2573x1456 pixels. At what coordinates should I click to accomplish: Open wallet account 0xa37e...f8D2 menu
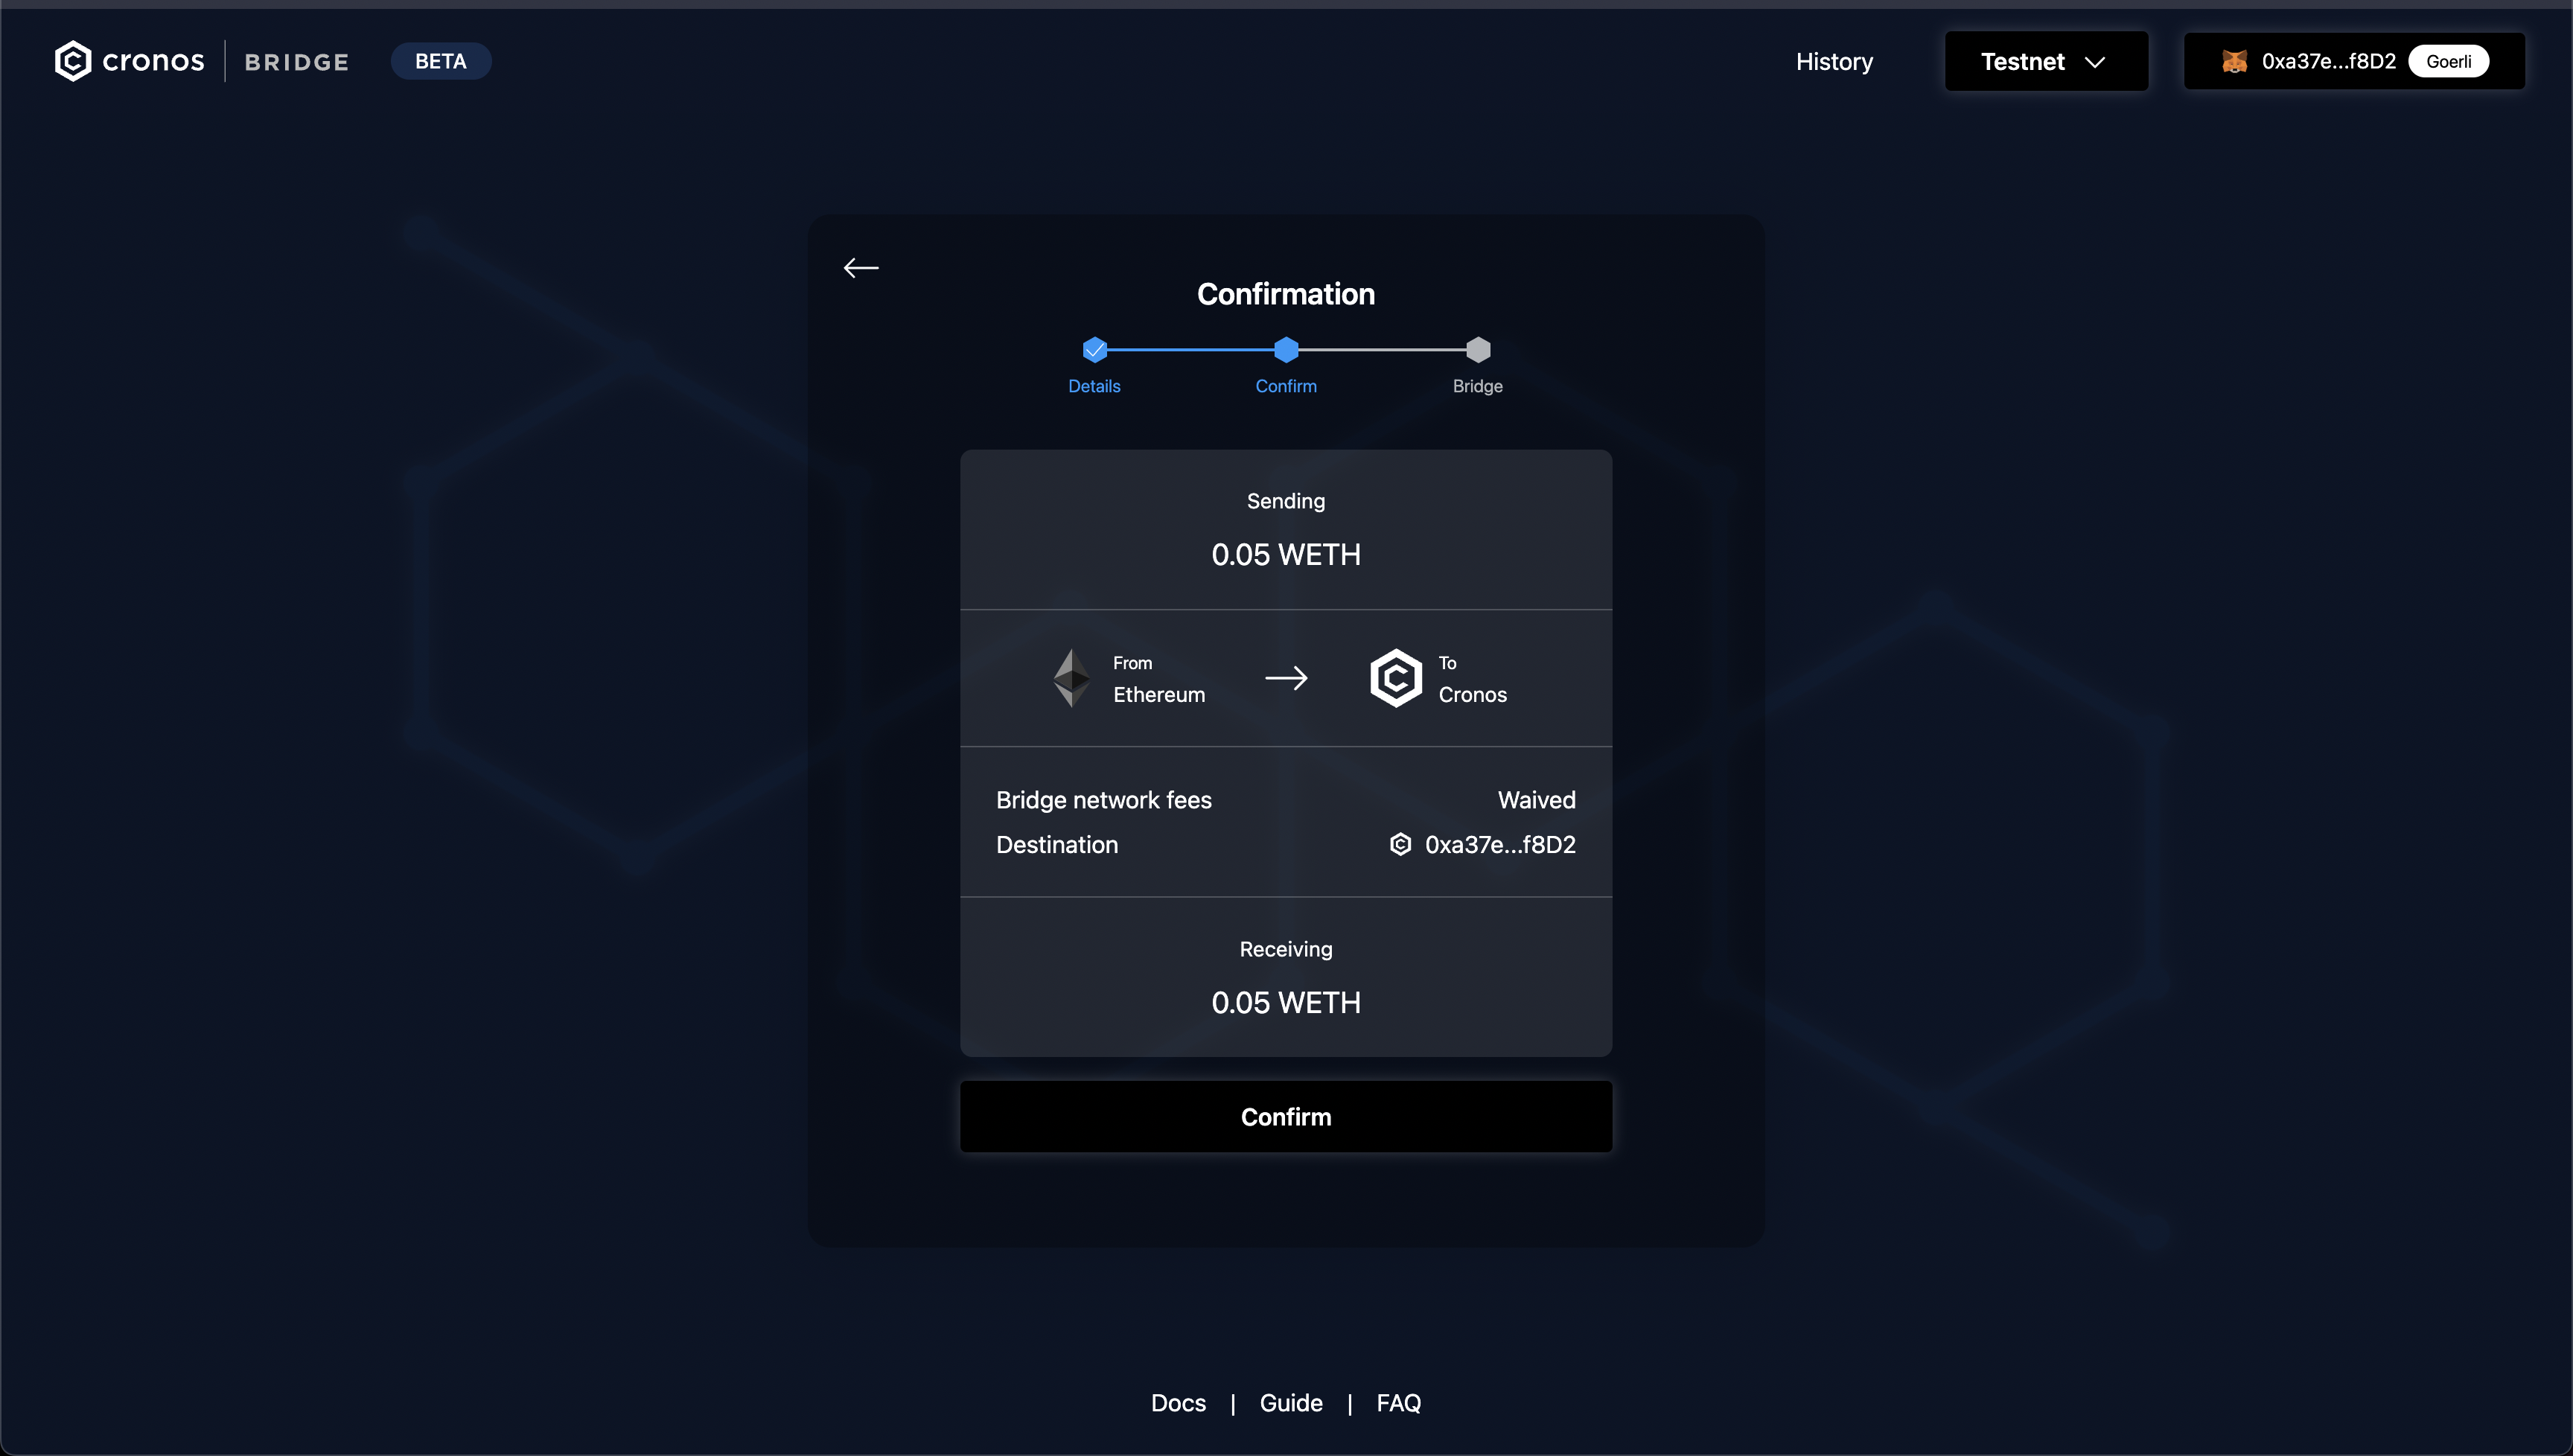(x=2328, y=61)
